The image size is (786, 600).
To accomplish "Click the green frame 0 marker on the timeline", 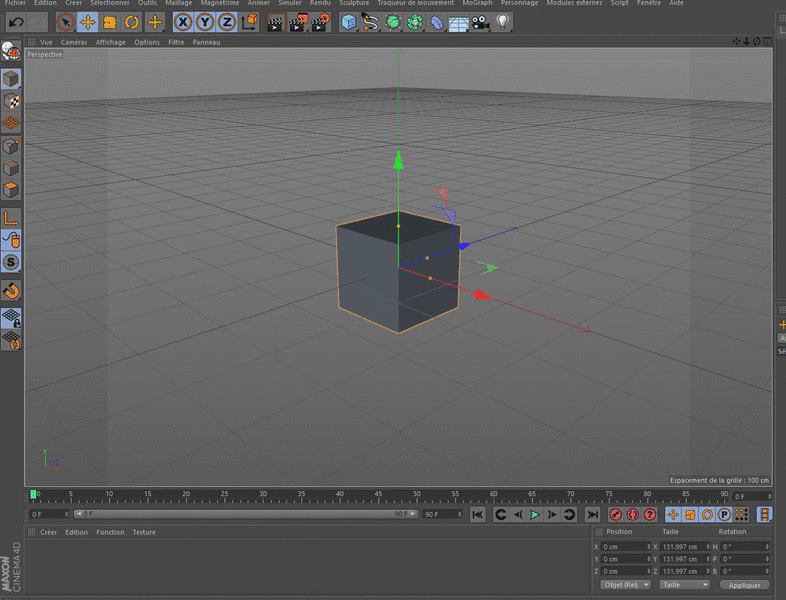I will (33, 495).
